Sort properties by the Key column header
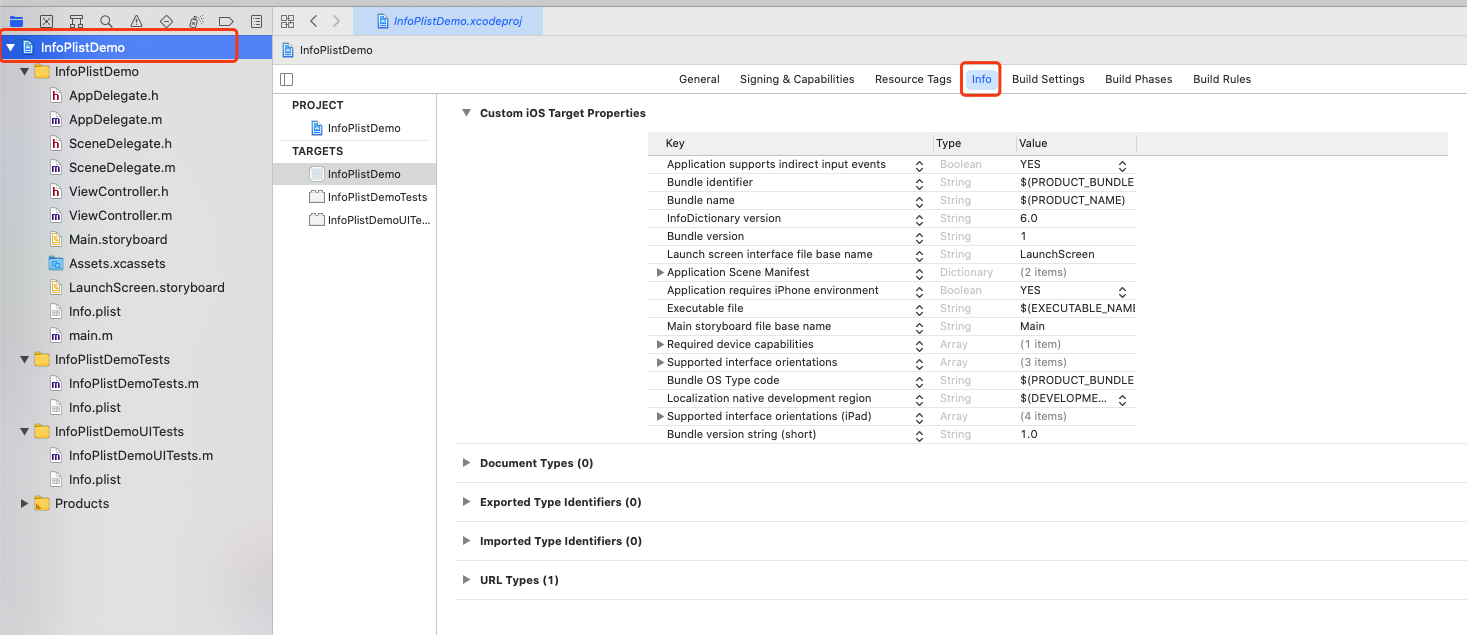Screen dimensions: 1467x635 (790, 143)
